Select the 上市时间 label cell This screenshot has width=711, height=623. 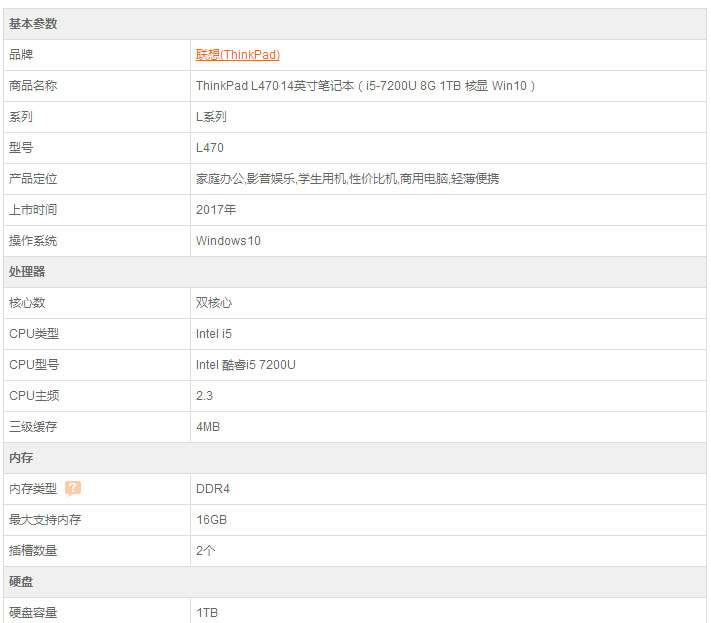(x=97, y=210)
